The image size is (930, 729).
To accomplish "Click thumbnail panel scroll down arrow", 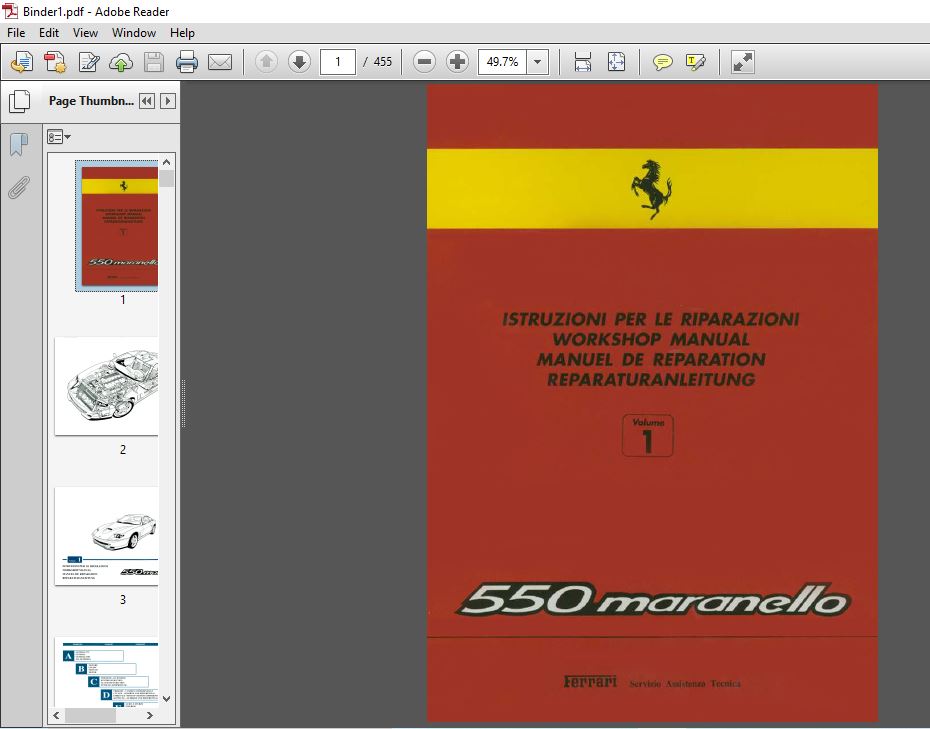I will [167, 699].
